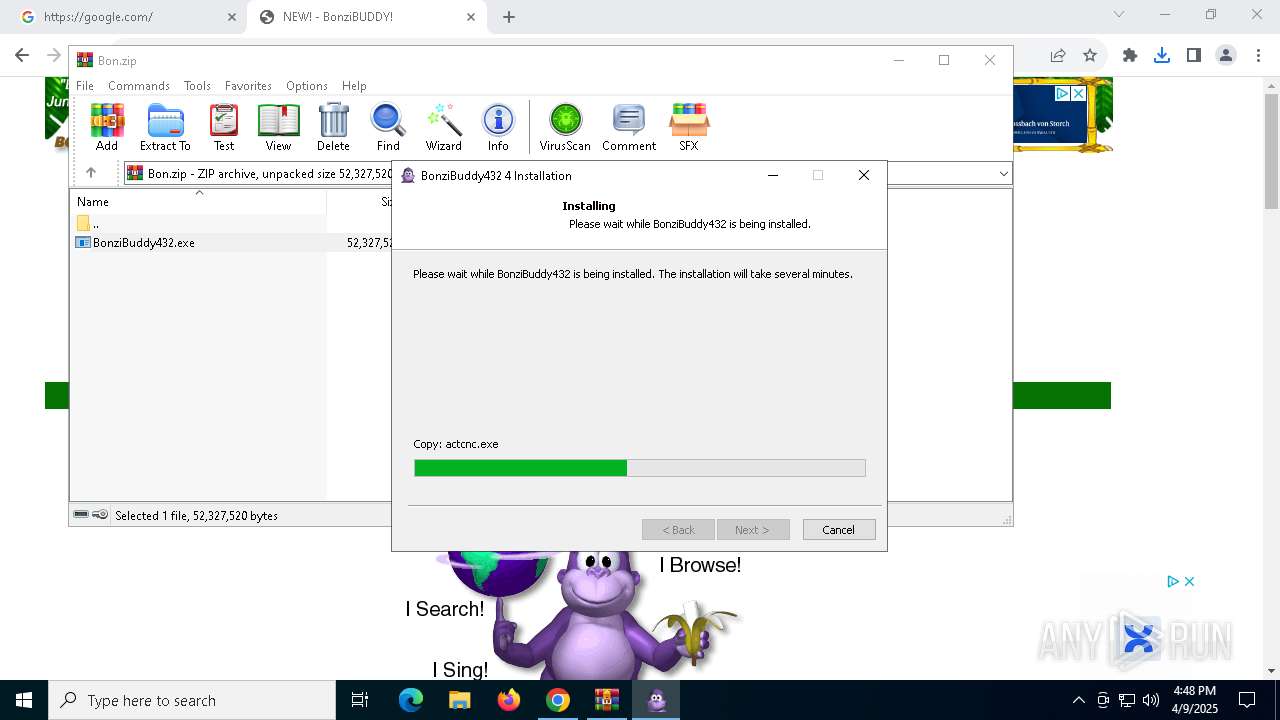Click the Delete trash can icon
This screenshot has height=720, width=1280.
[x=333, y=127]
